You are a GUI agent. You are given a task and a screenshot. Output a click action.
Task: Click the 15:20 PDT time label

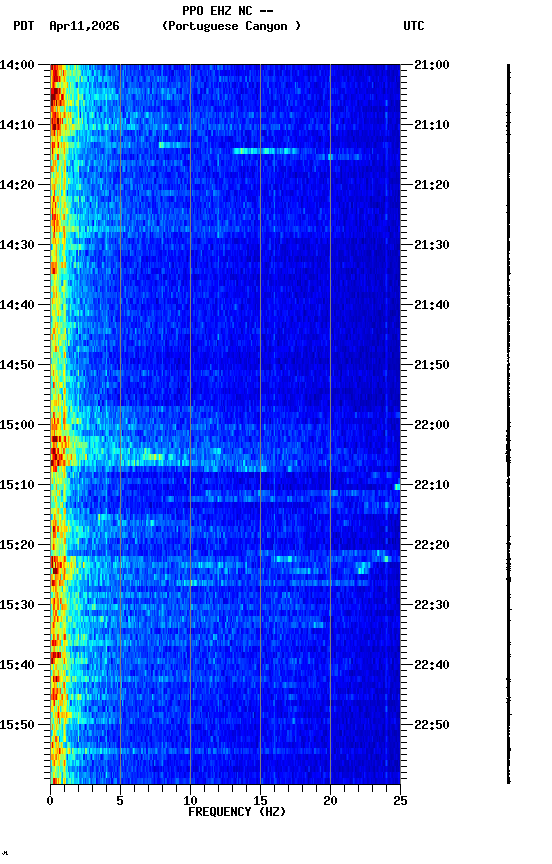point(17,545)
